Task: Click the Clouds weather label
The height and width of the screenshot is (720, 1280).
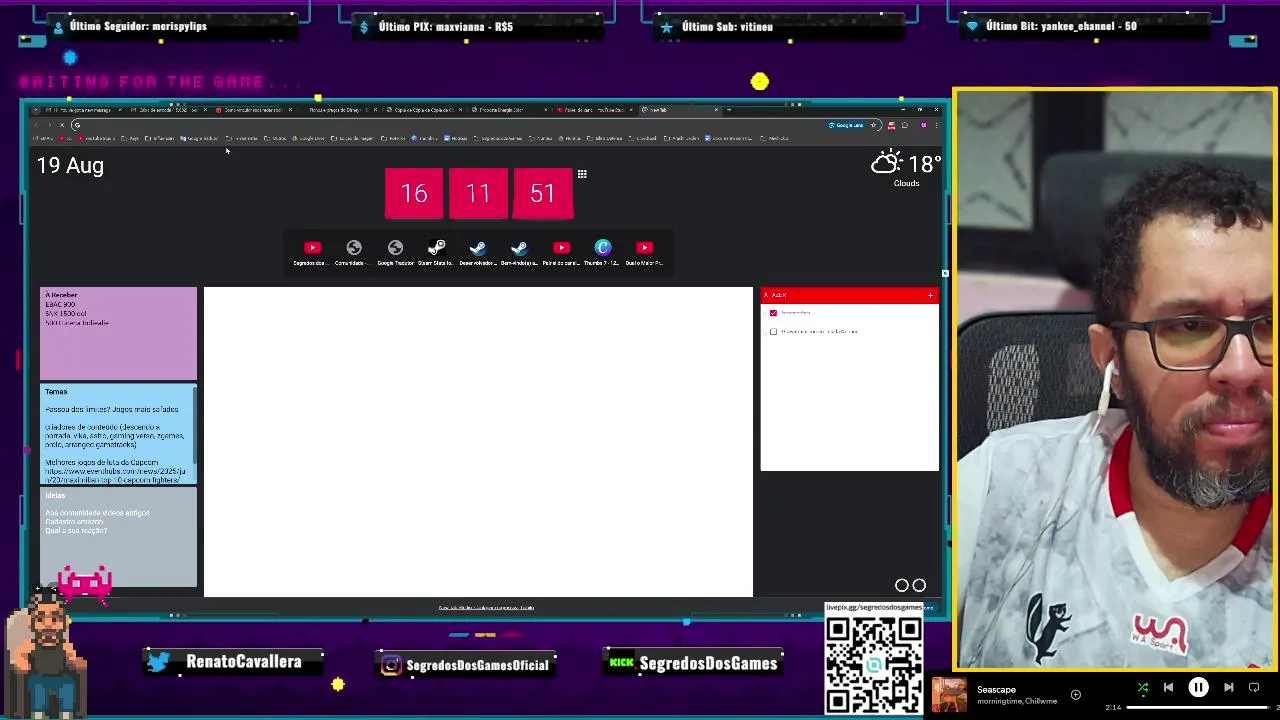Action: [x=906, y=183]
